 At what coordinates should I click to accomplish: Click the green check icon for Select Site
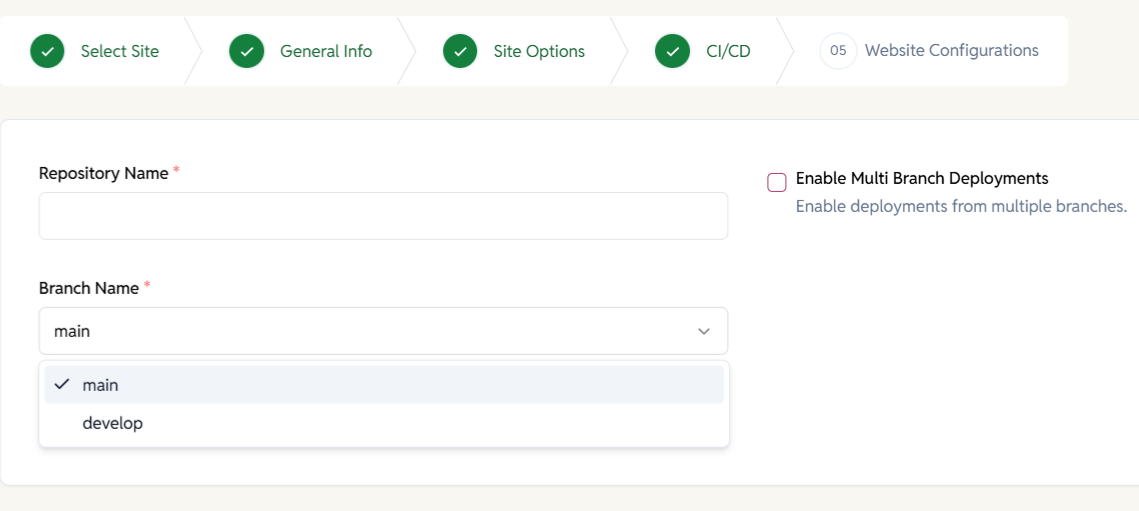47,51
